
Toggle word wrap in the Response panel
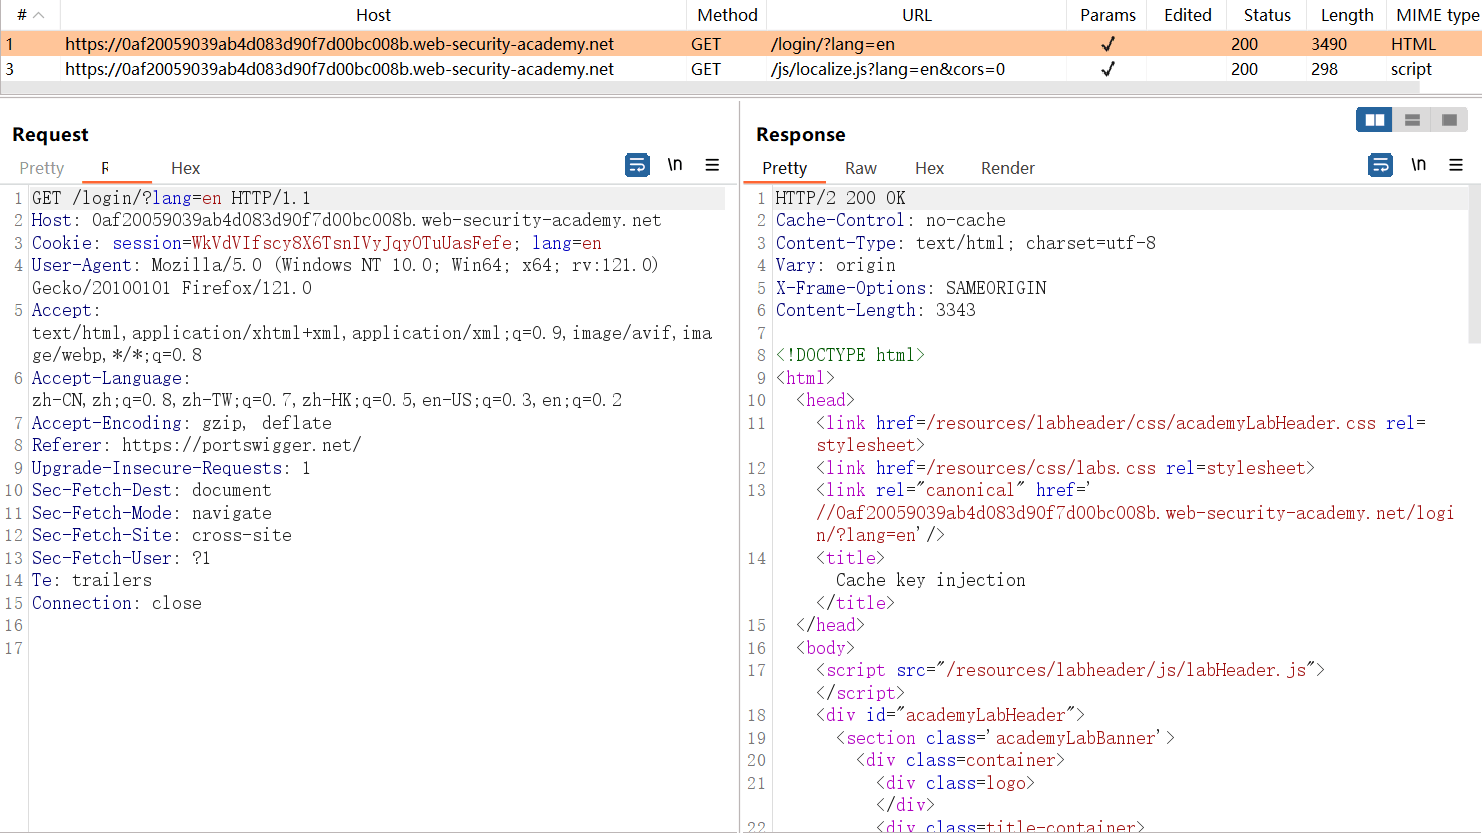[x=1380, y=165]
